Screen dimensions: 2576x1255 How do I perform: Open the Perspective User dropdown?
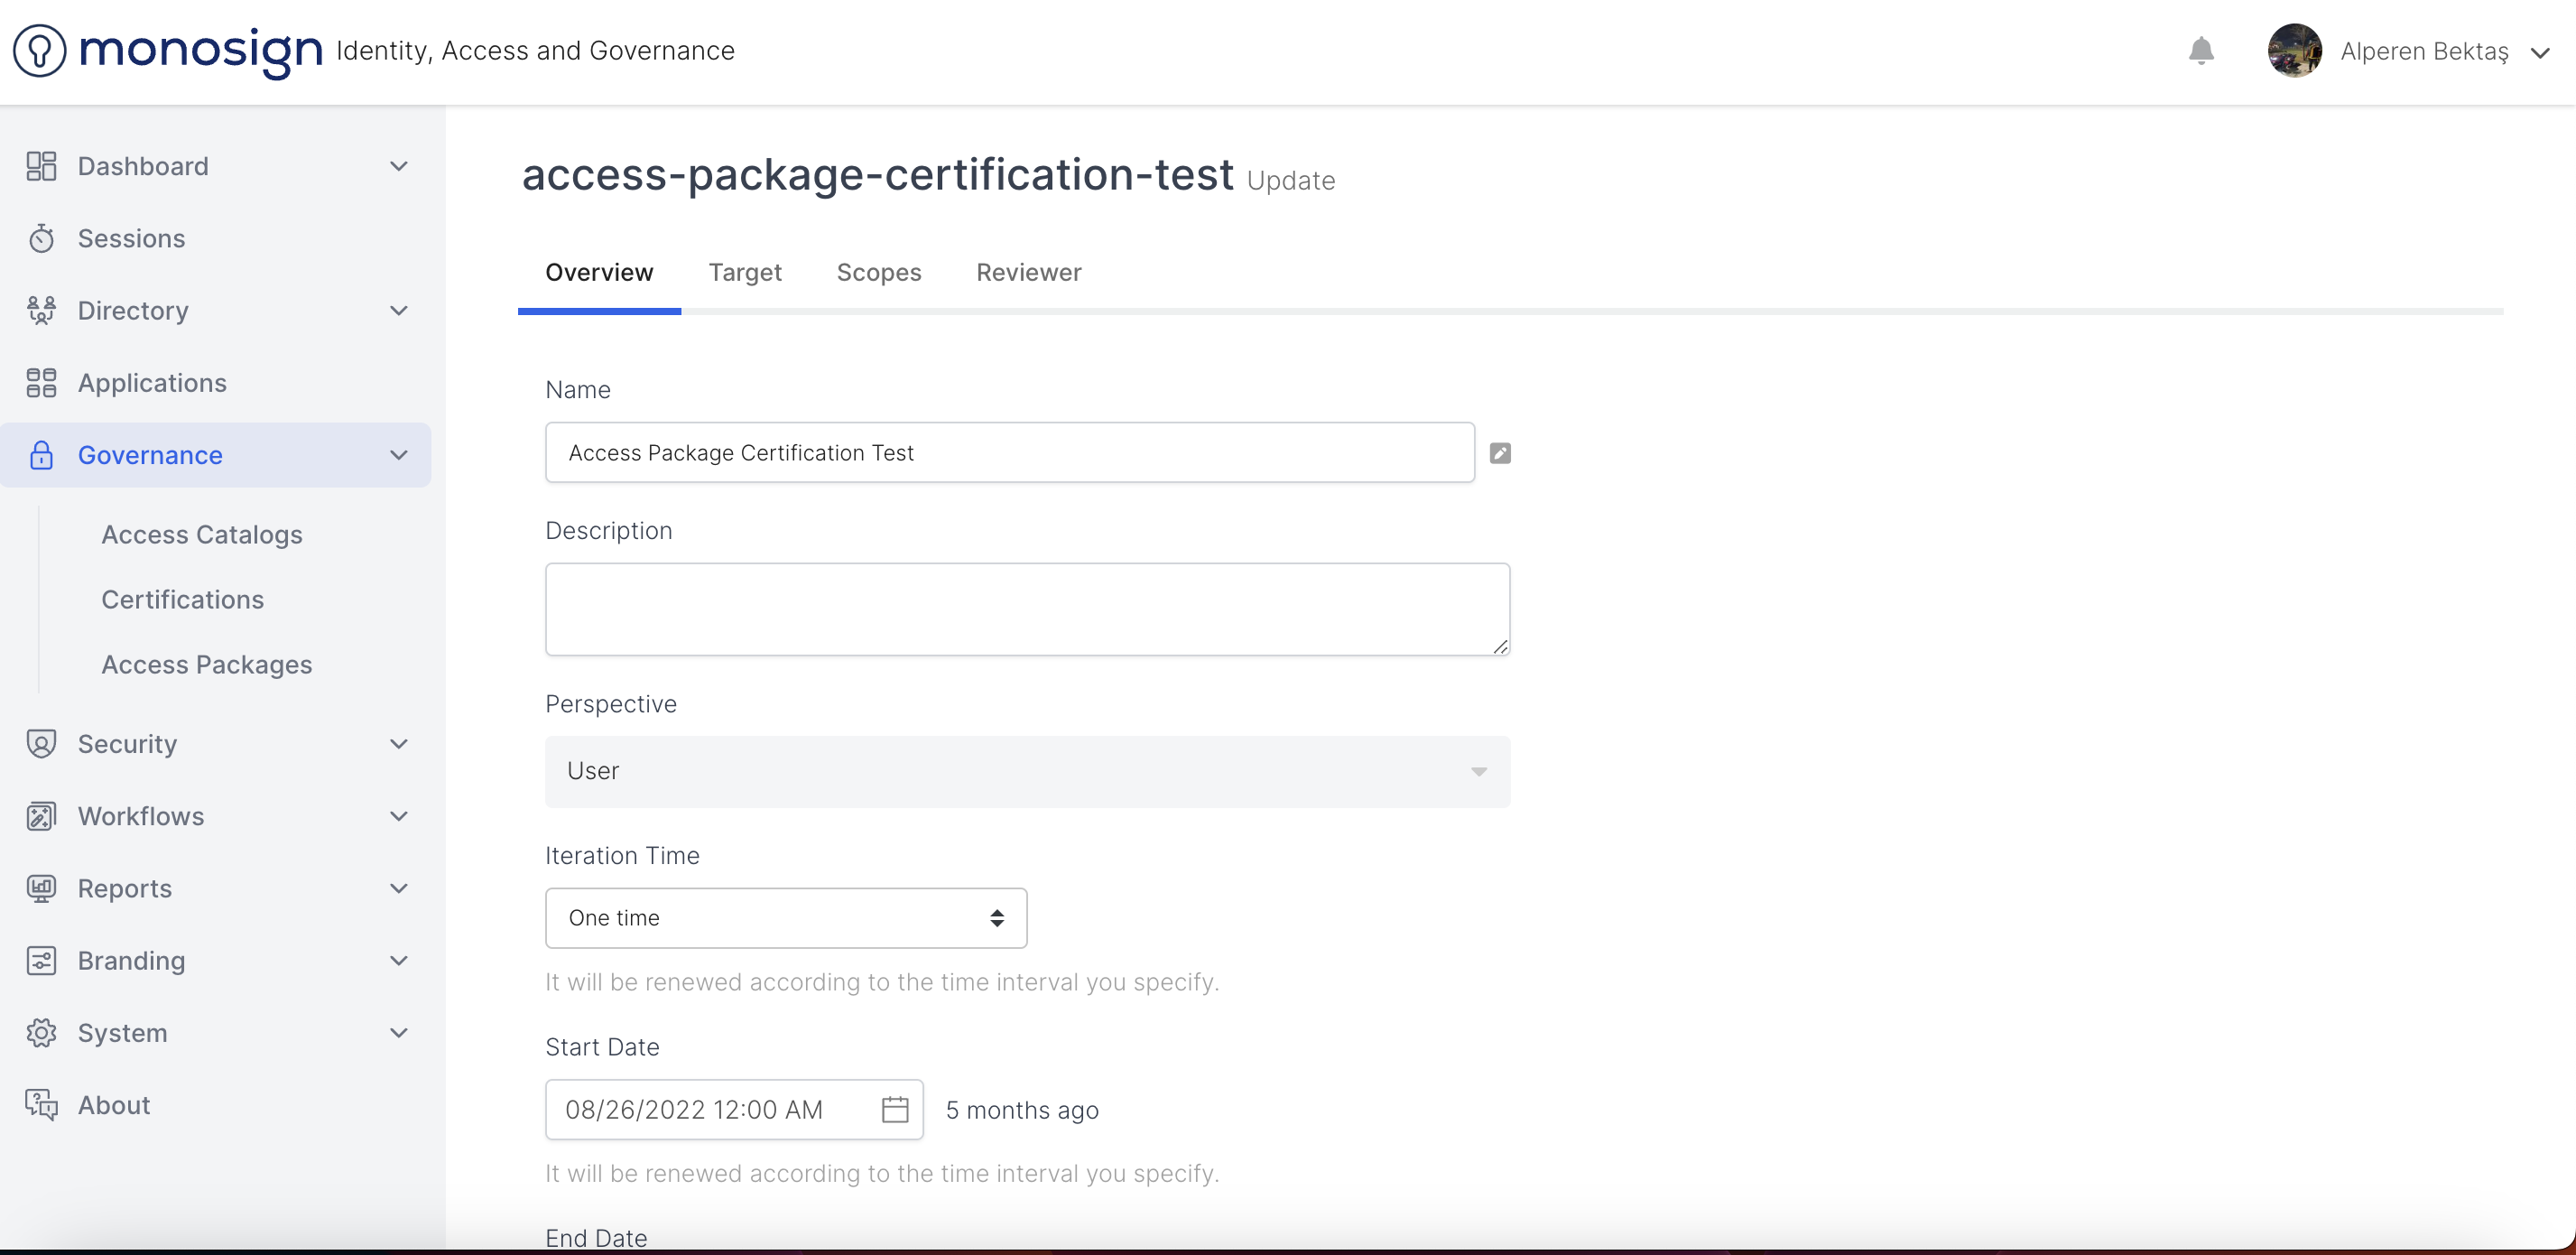1027,771
